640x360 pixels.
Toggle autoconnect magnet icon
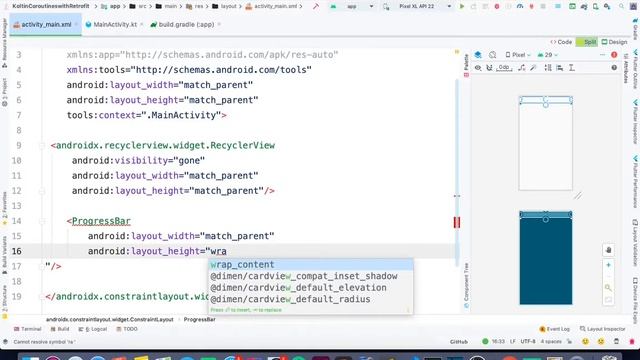coord(489,68)
